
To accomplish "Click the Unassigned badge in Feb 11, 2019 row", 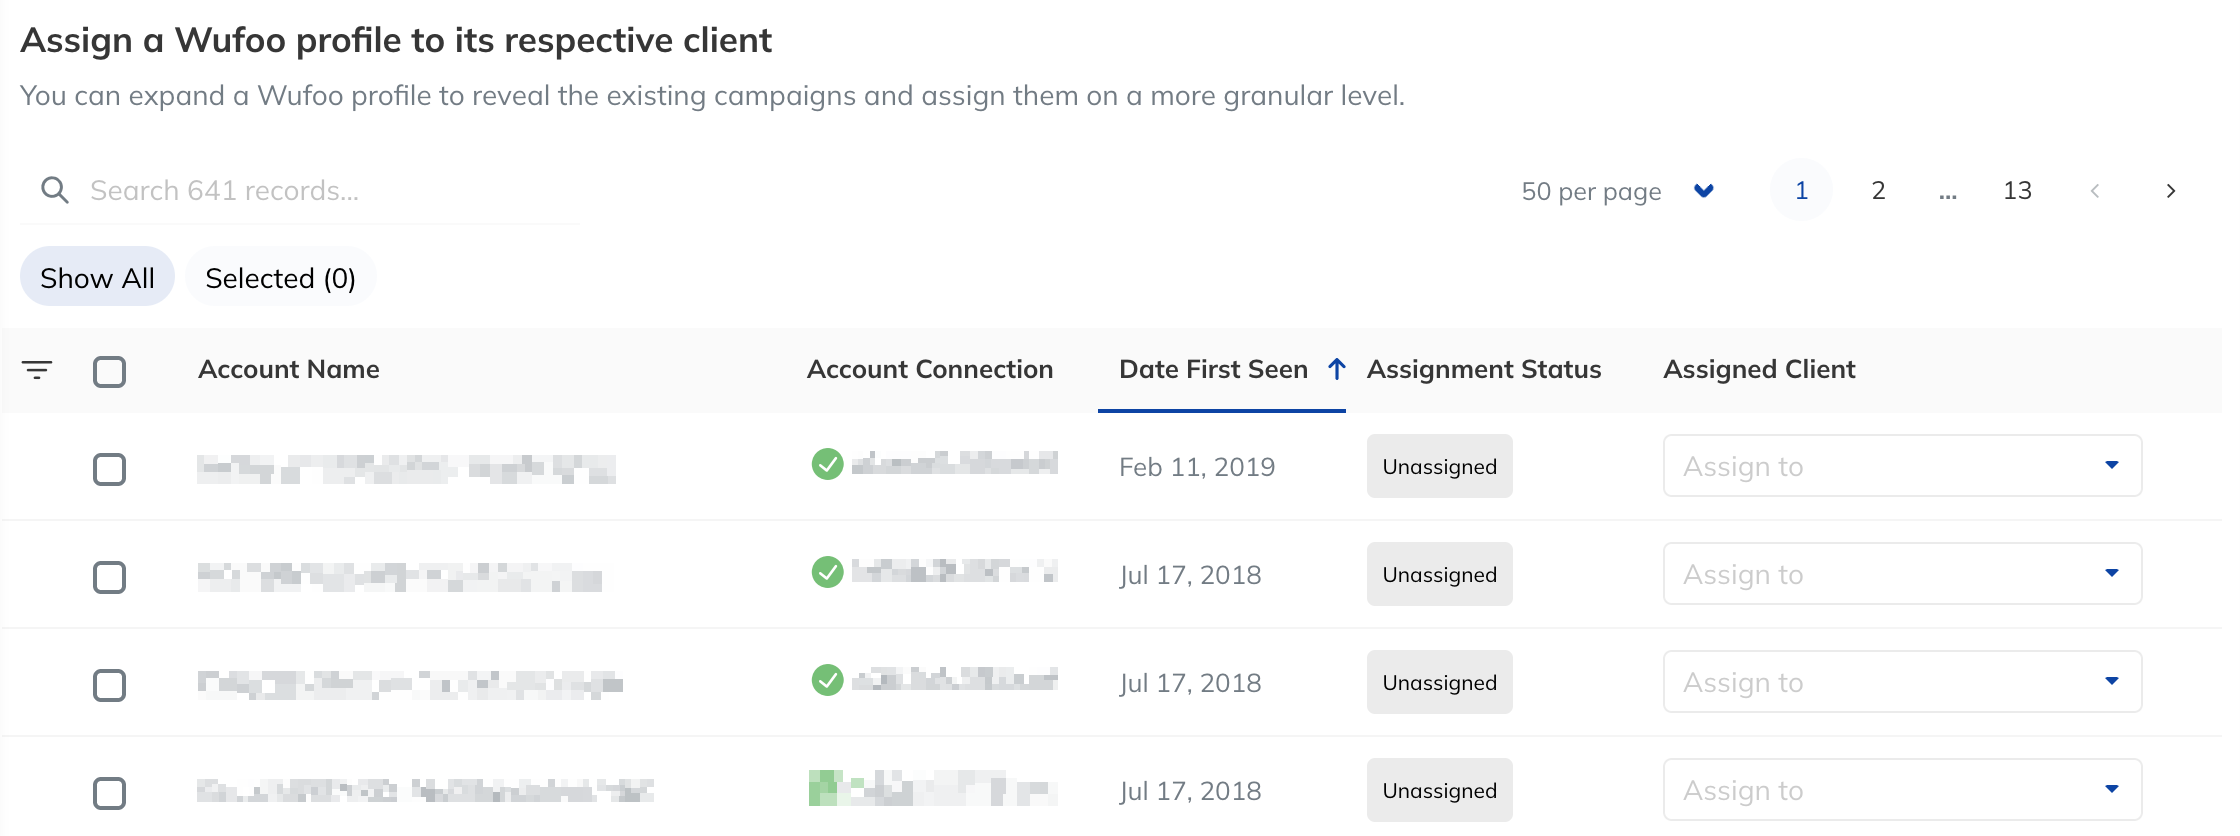I will pos(1439,466).
